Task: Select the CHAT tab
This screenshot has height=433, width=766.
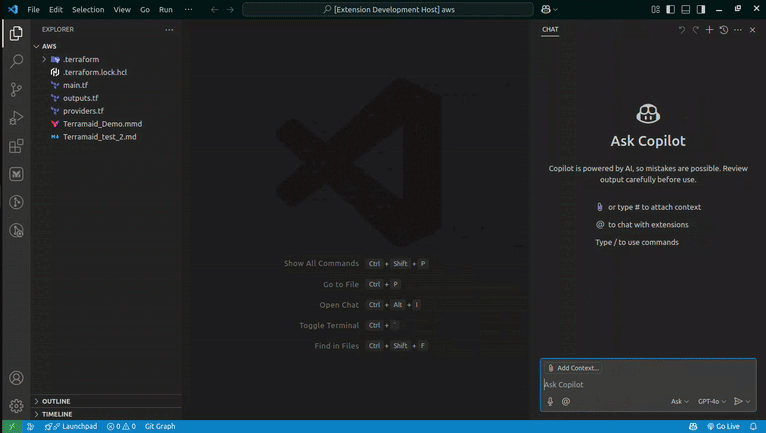Action: pyautogui.click(x=550, y=29)
